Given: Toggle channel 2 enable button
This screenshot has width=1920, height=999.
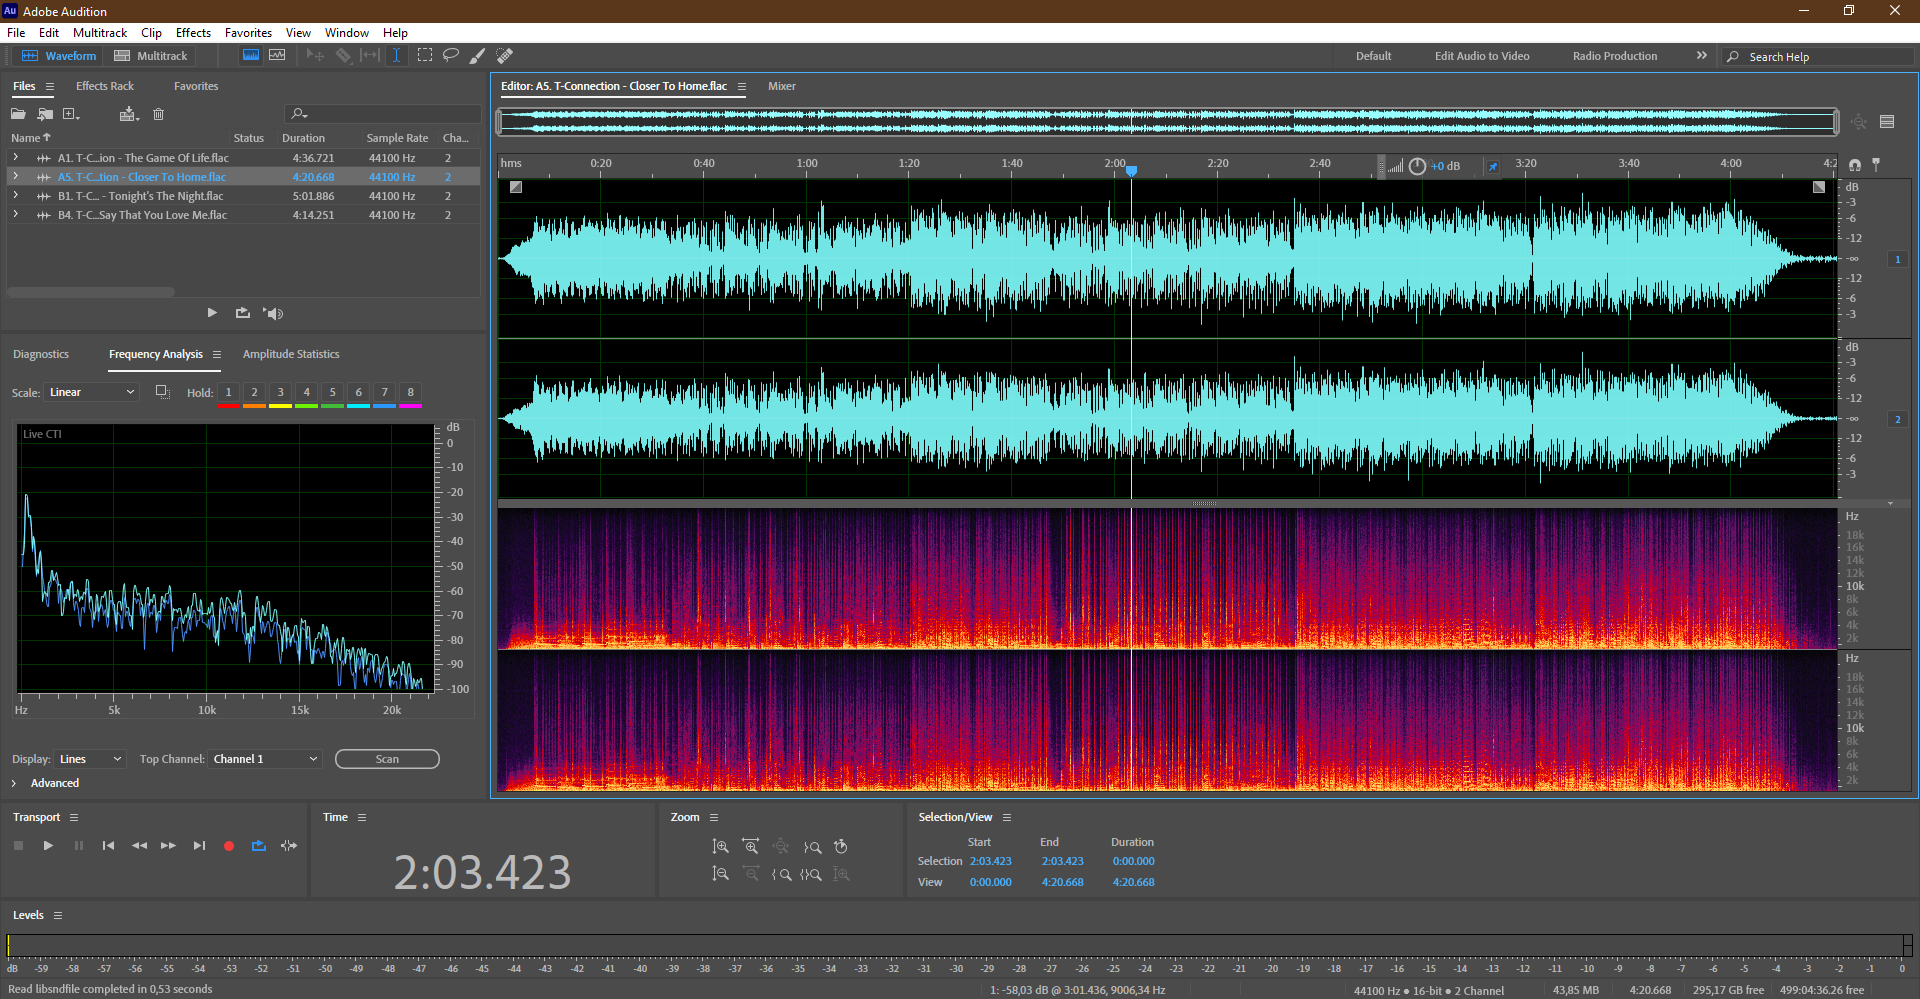Looking at the screenshot, I should coord(1897,419).
